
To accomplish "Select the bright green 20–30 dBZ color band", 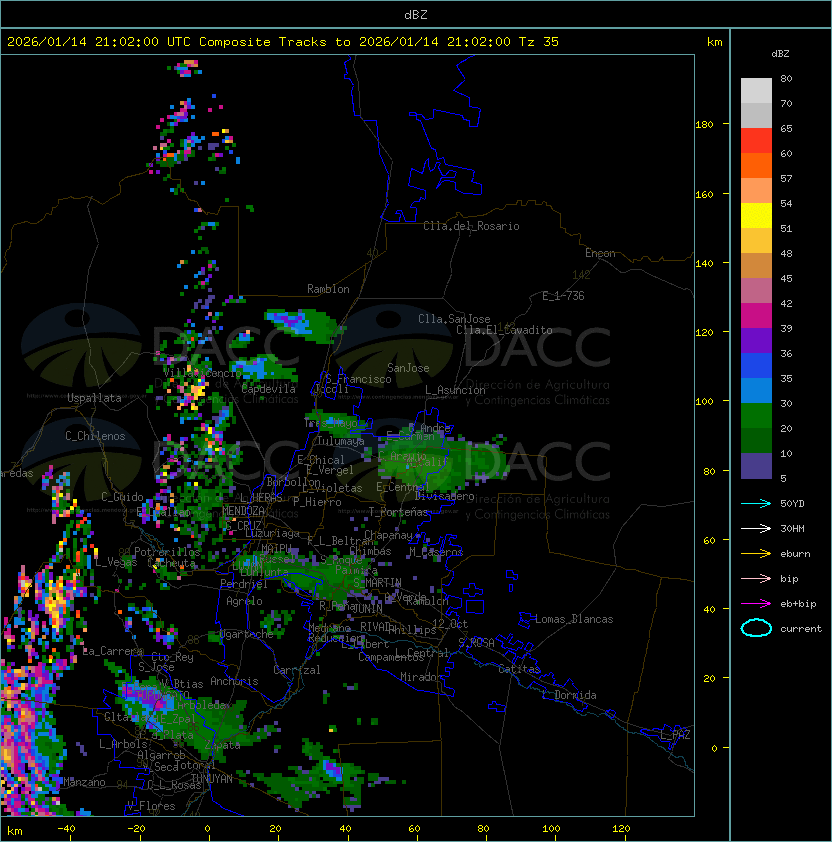I will click(x=756, y=416).
